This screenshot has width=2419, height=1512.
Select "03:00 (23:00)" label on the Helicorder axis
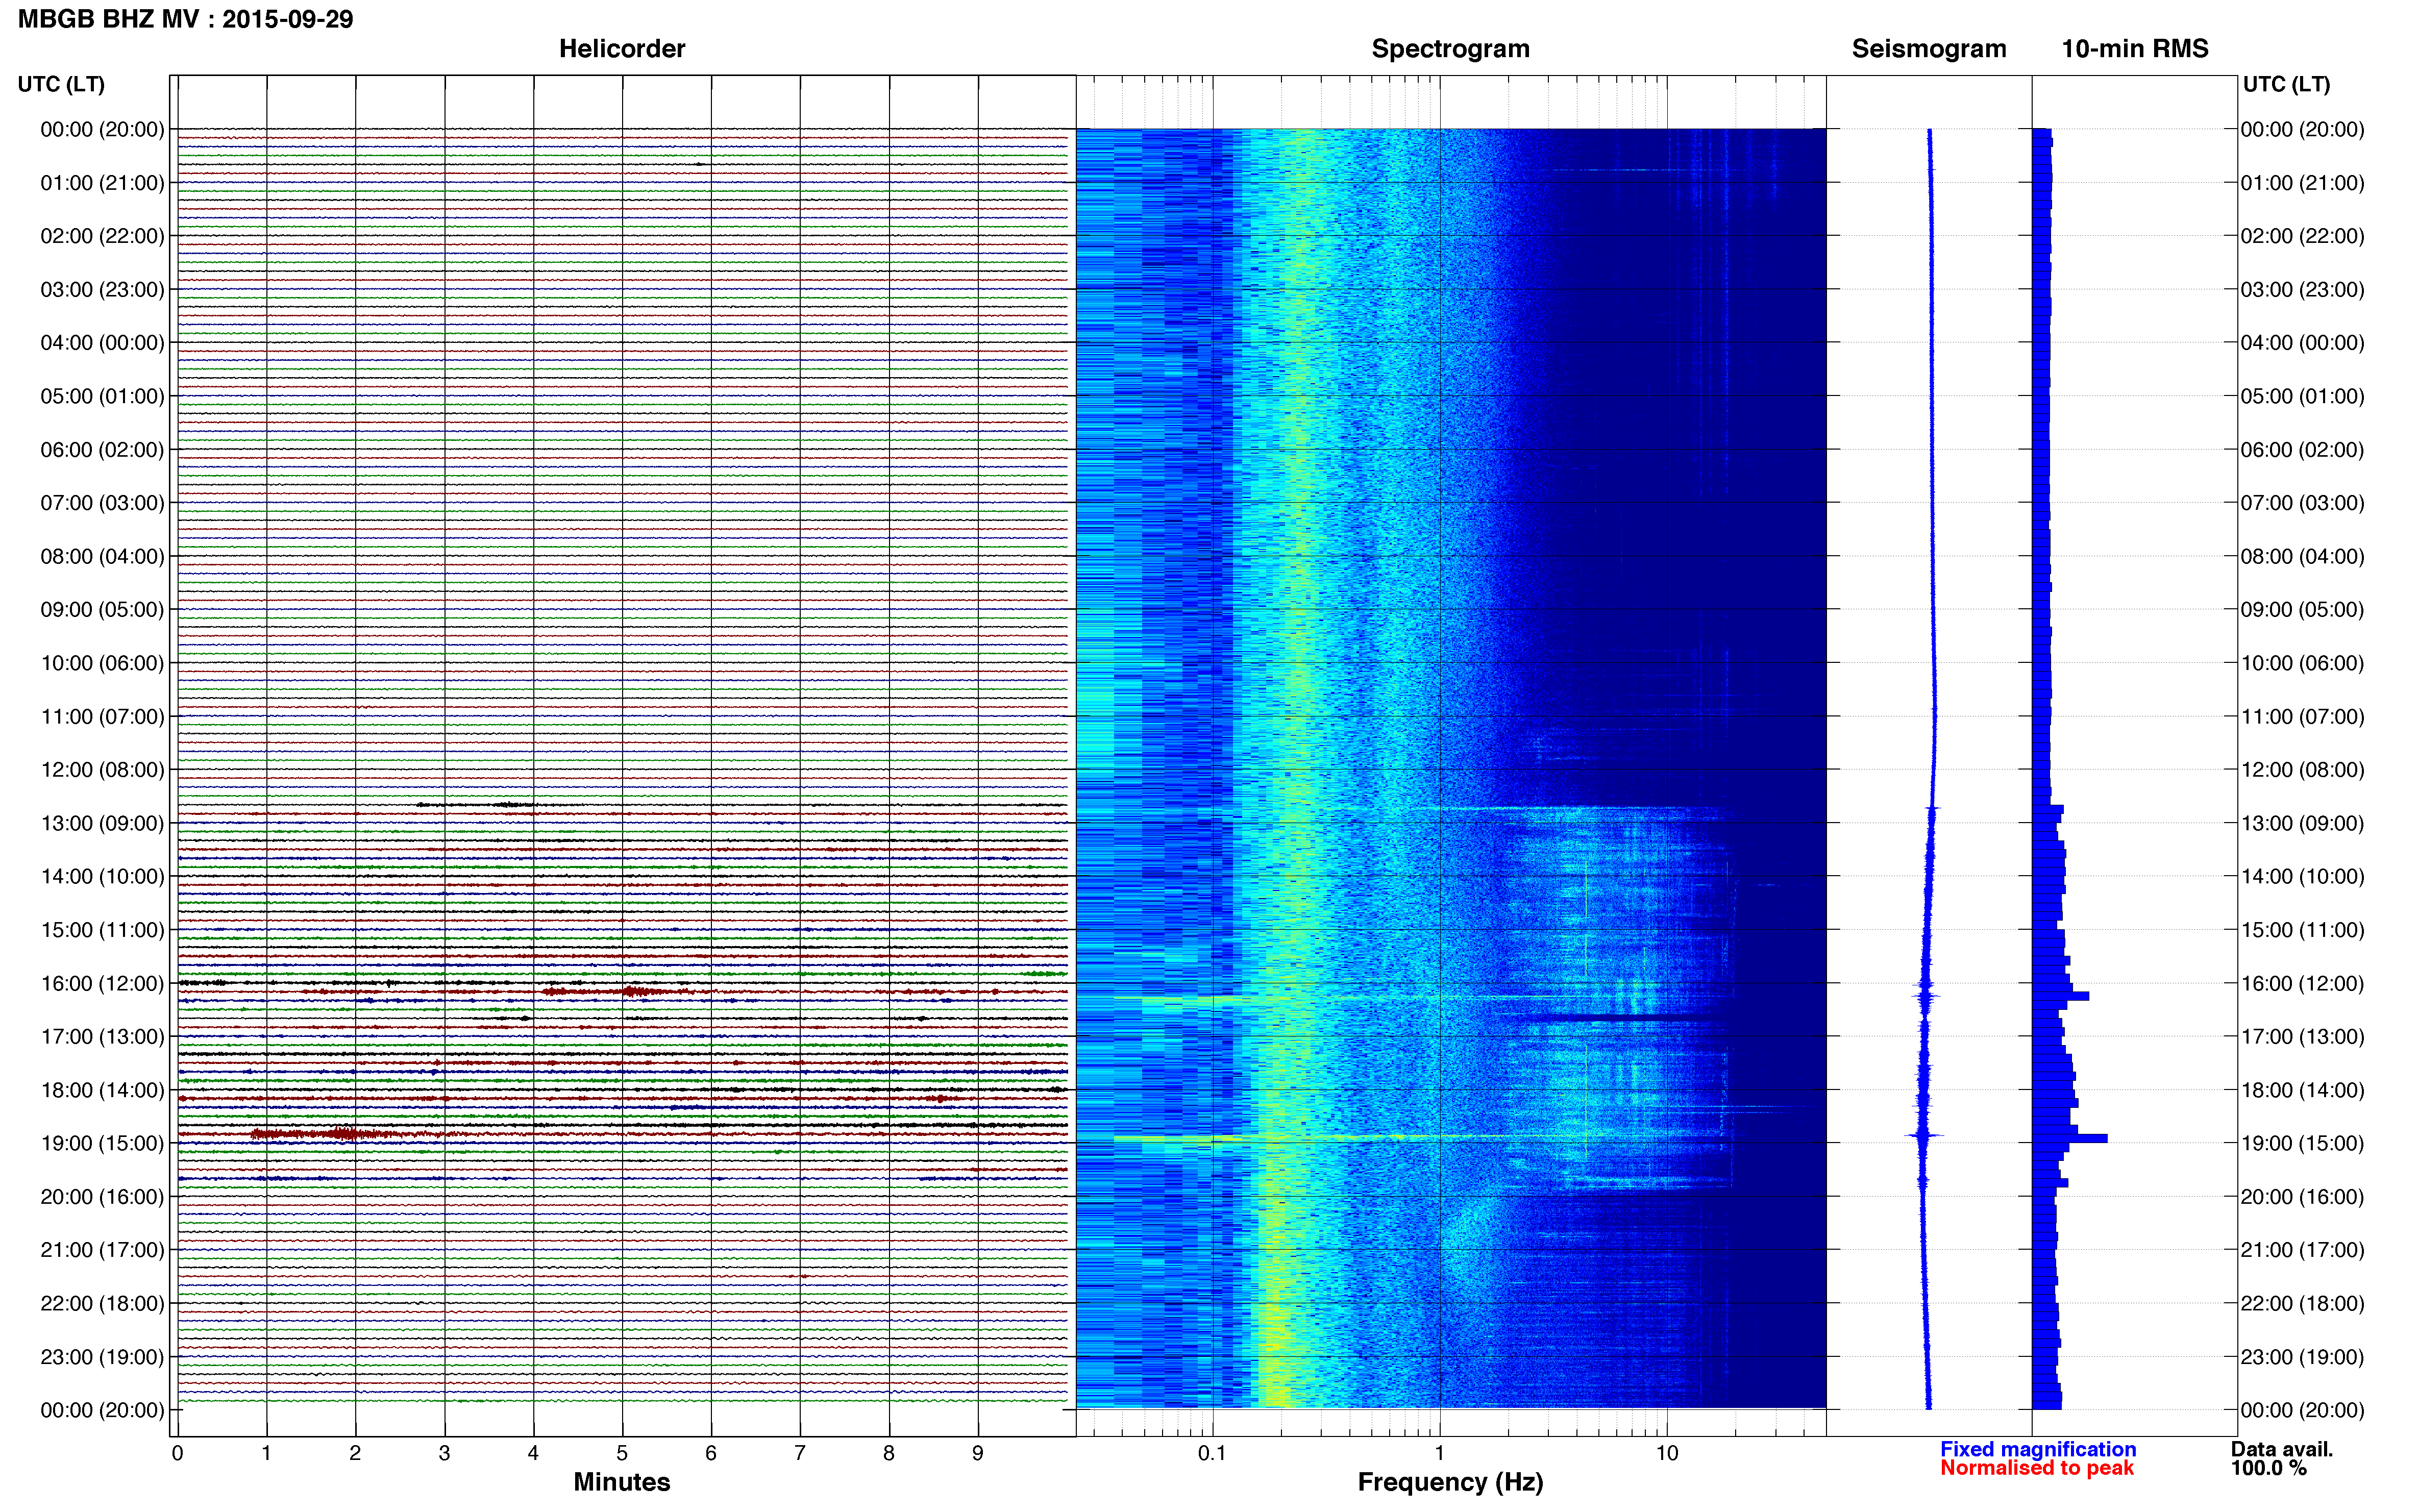click(x=102, y=290)
